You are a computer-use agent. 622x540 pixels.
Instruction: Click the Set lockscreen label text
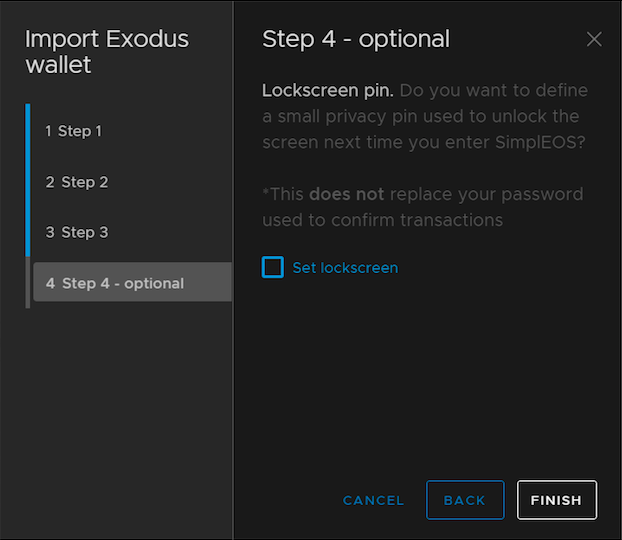point(345,268)
